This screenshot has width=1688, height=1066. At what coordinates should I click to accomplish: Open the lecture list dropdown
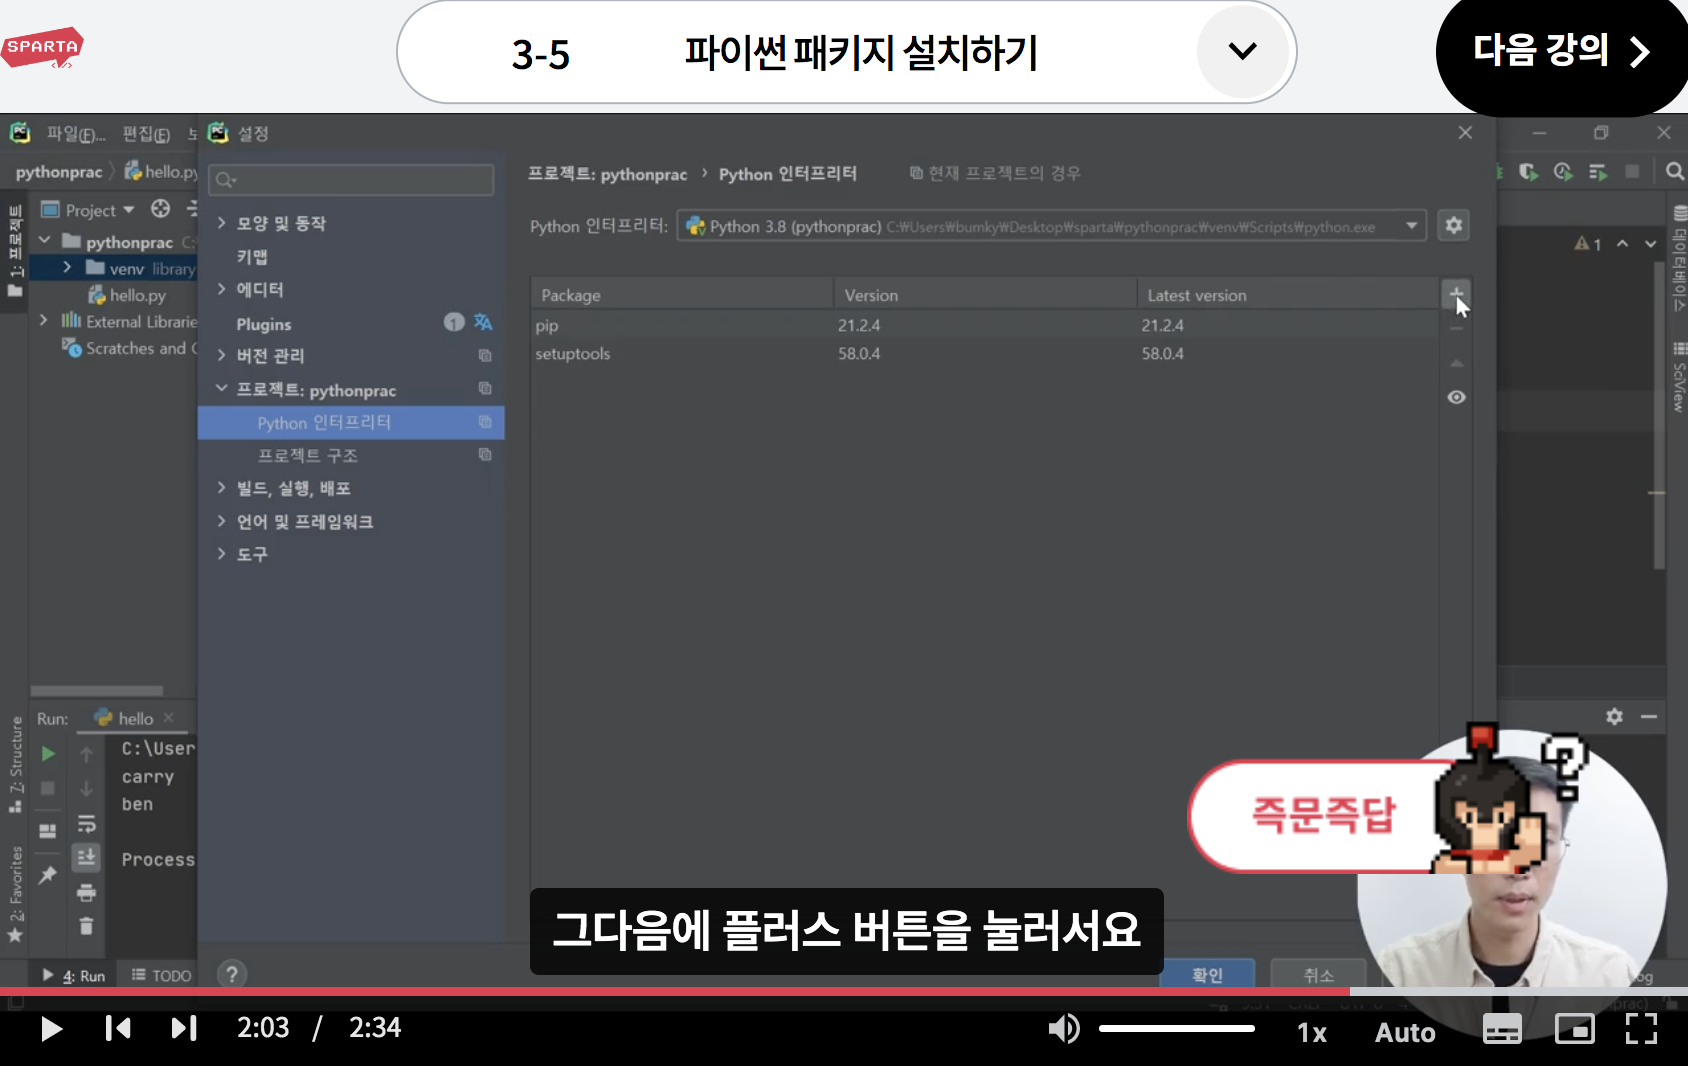1242,51
